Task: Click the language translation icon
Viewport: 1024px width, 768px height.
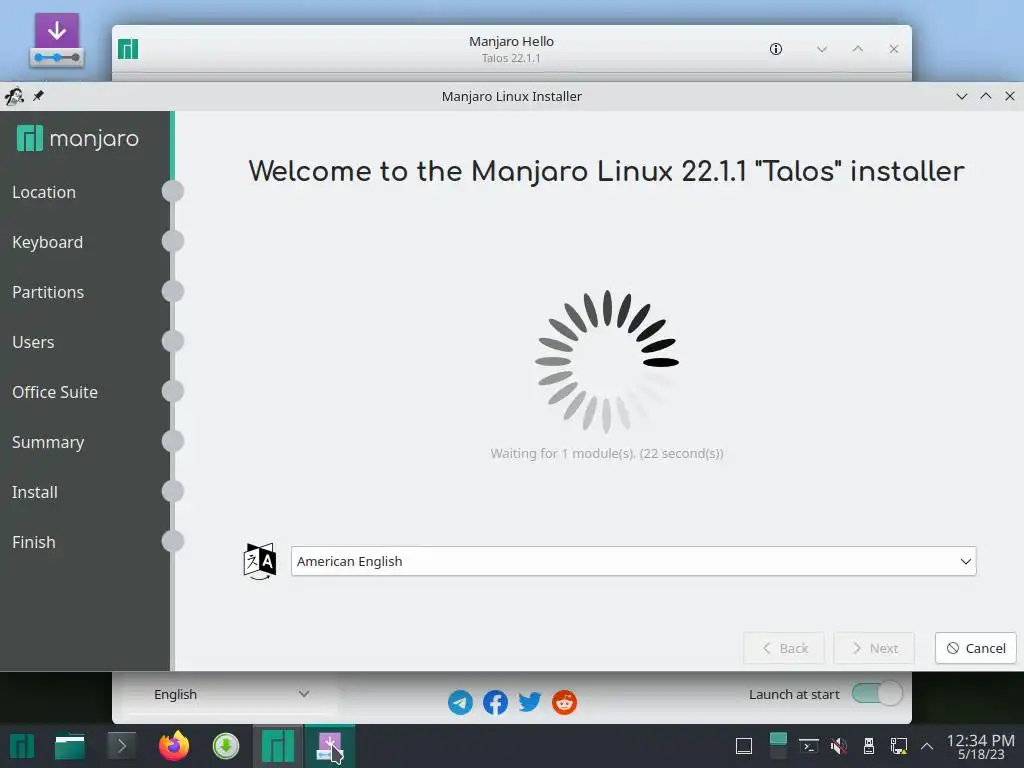Action: click(260, 561)
